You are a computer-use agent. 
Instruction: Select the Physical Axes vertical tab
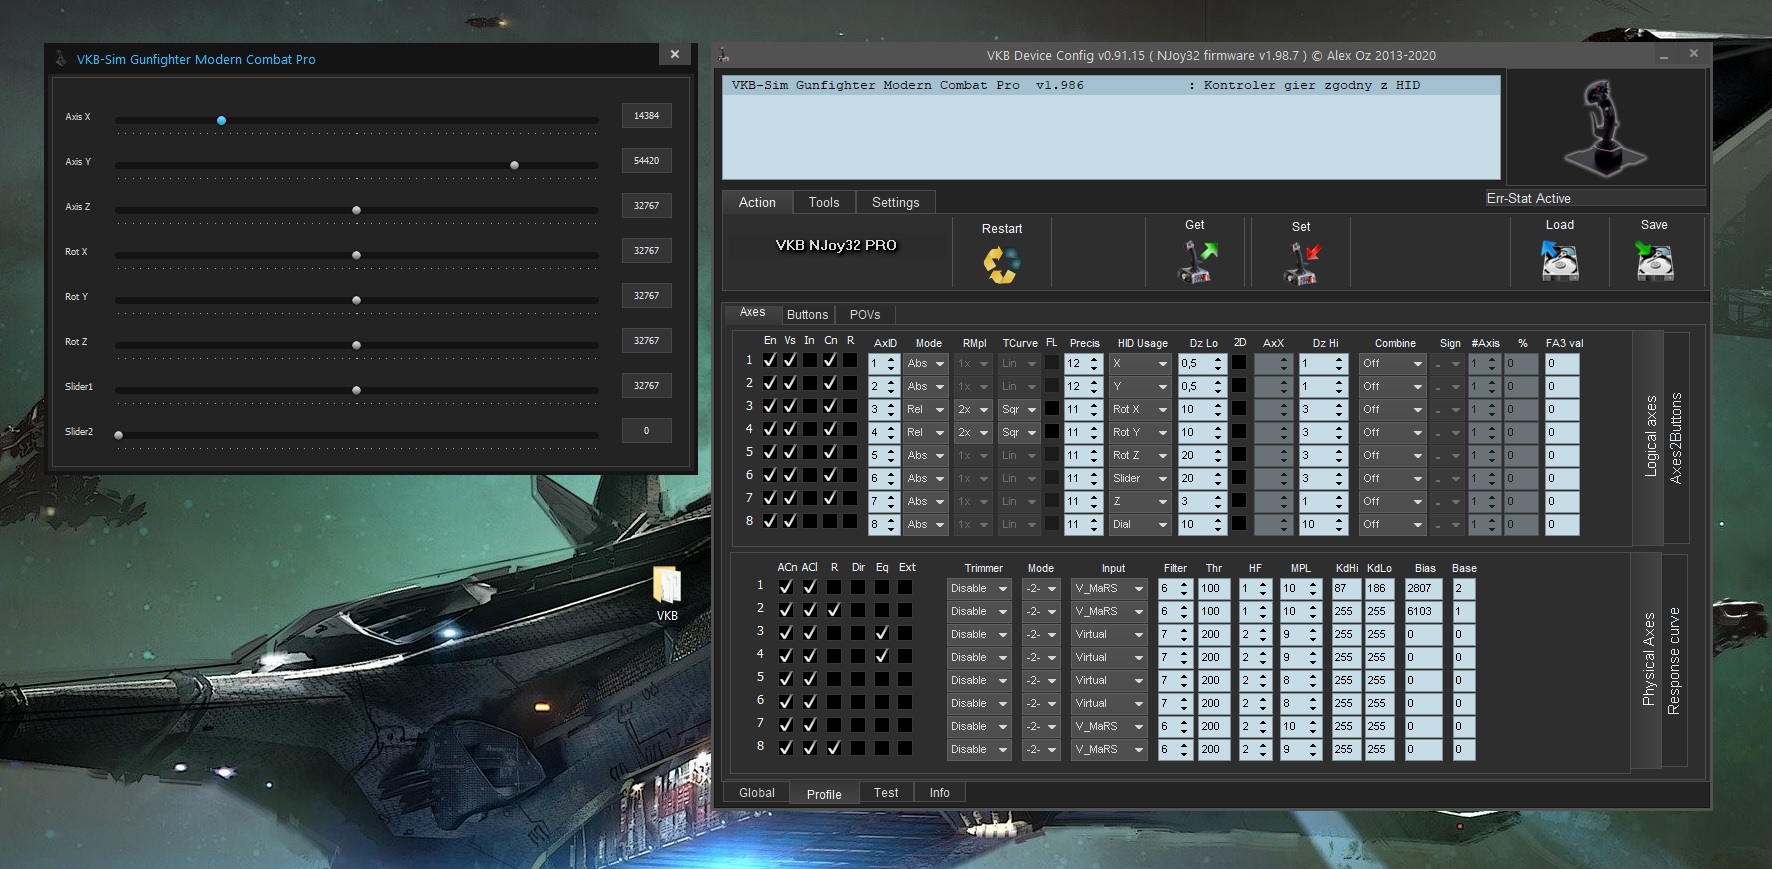point(1648,660)
